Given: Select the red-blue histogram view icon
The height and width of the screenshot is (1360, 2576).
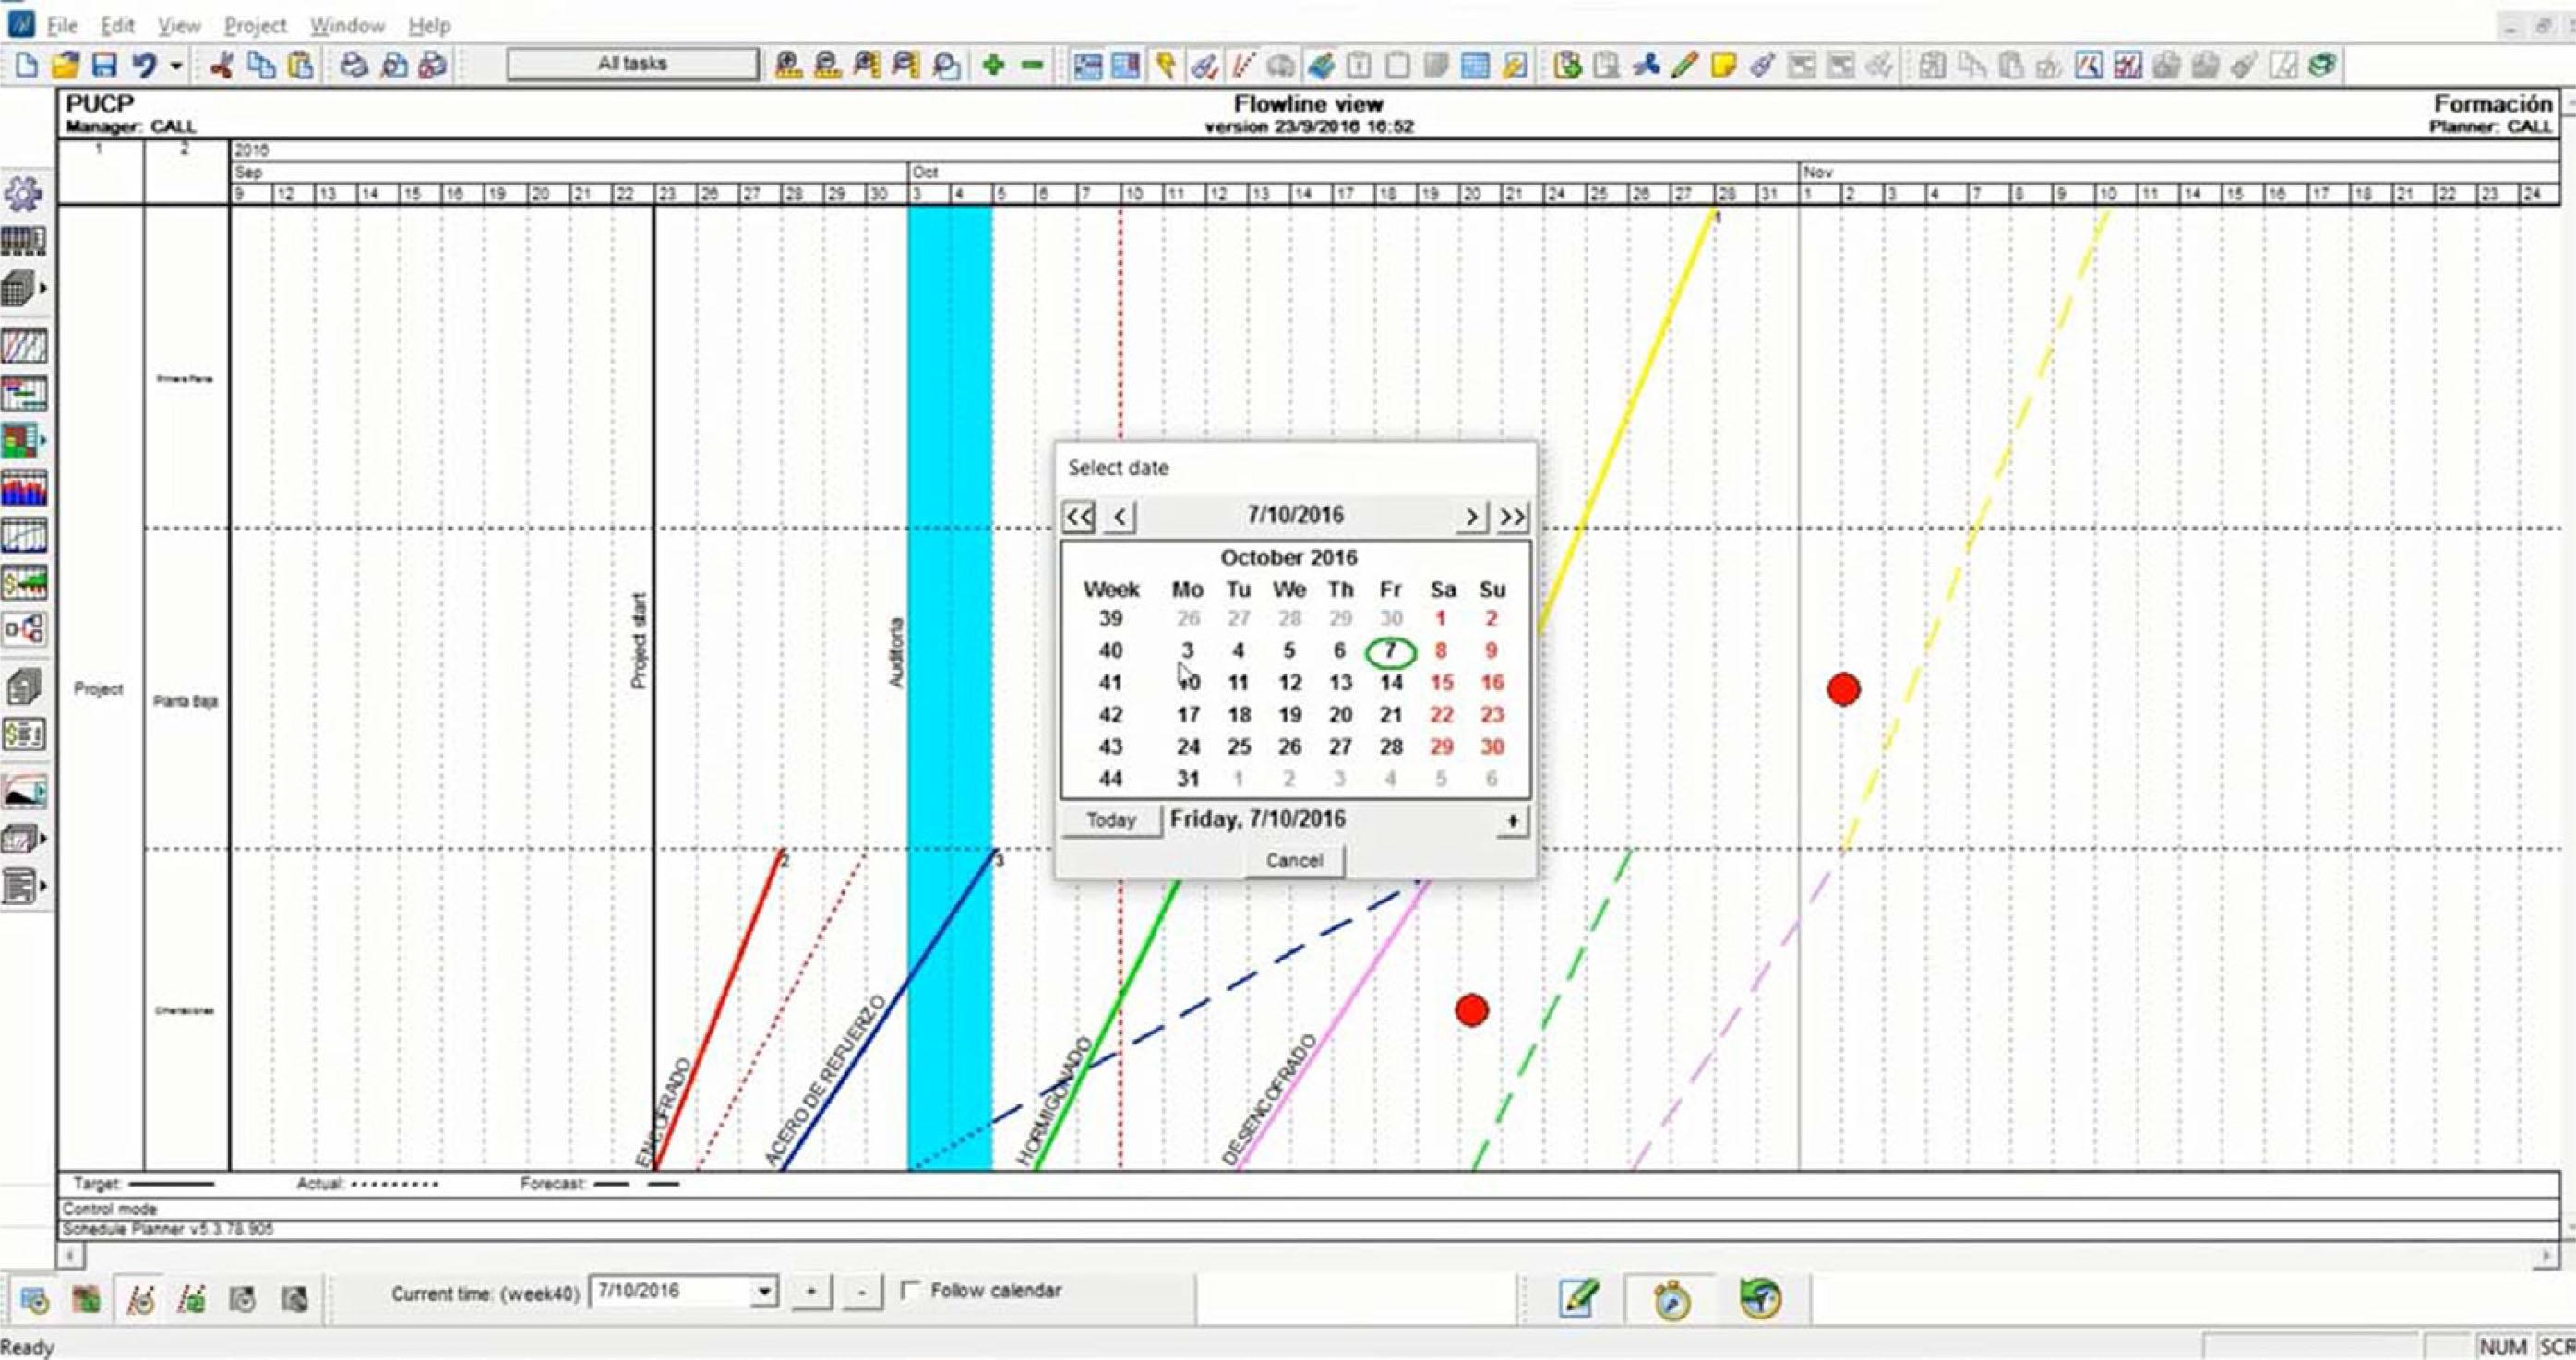Looking at the screenshot, I should (x=24, y=489).
